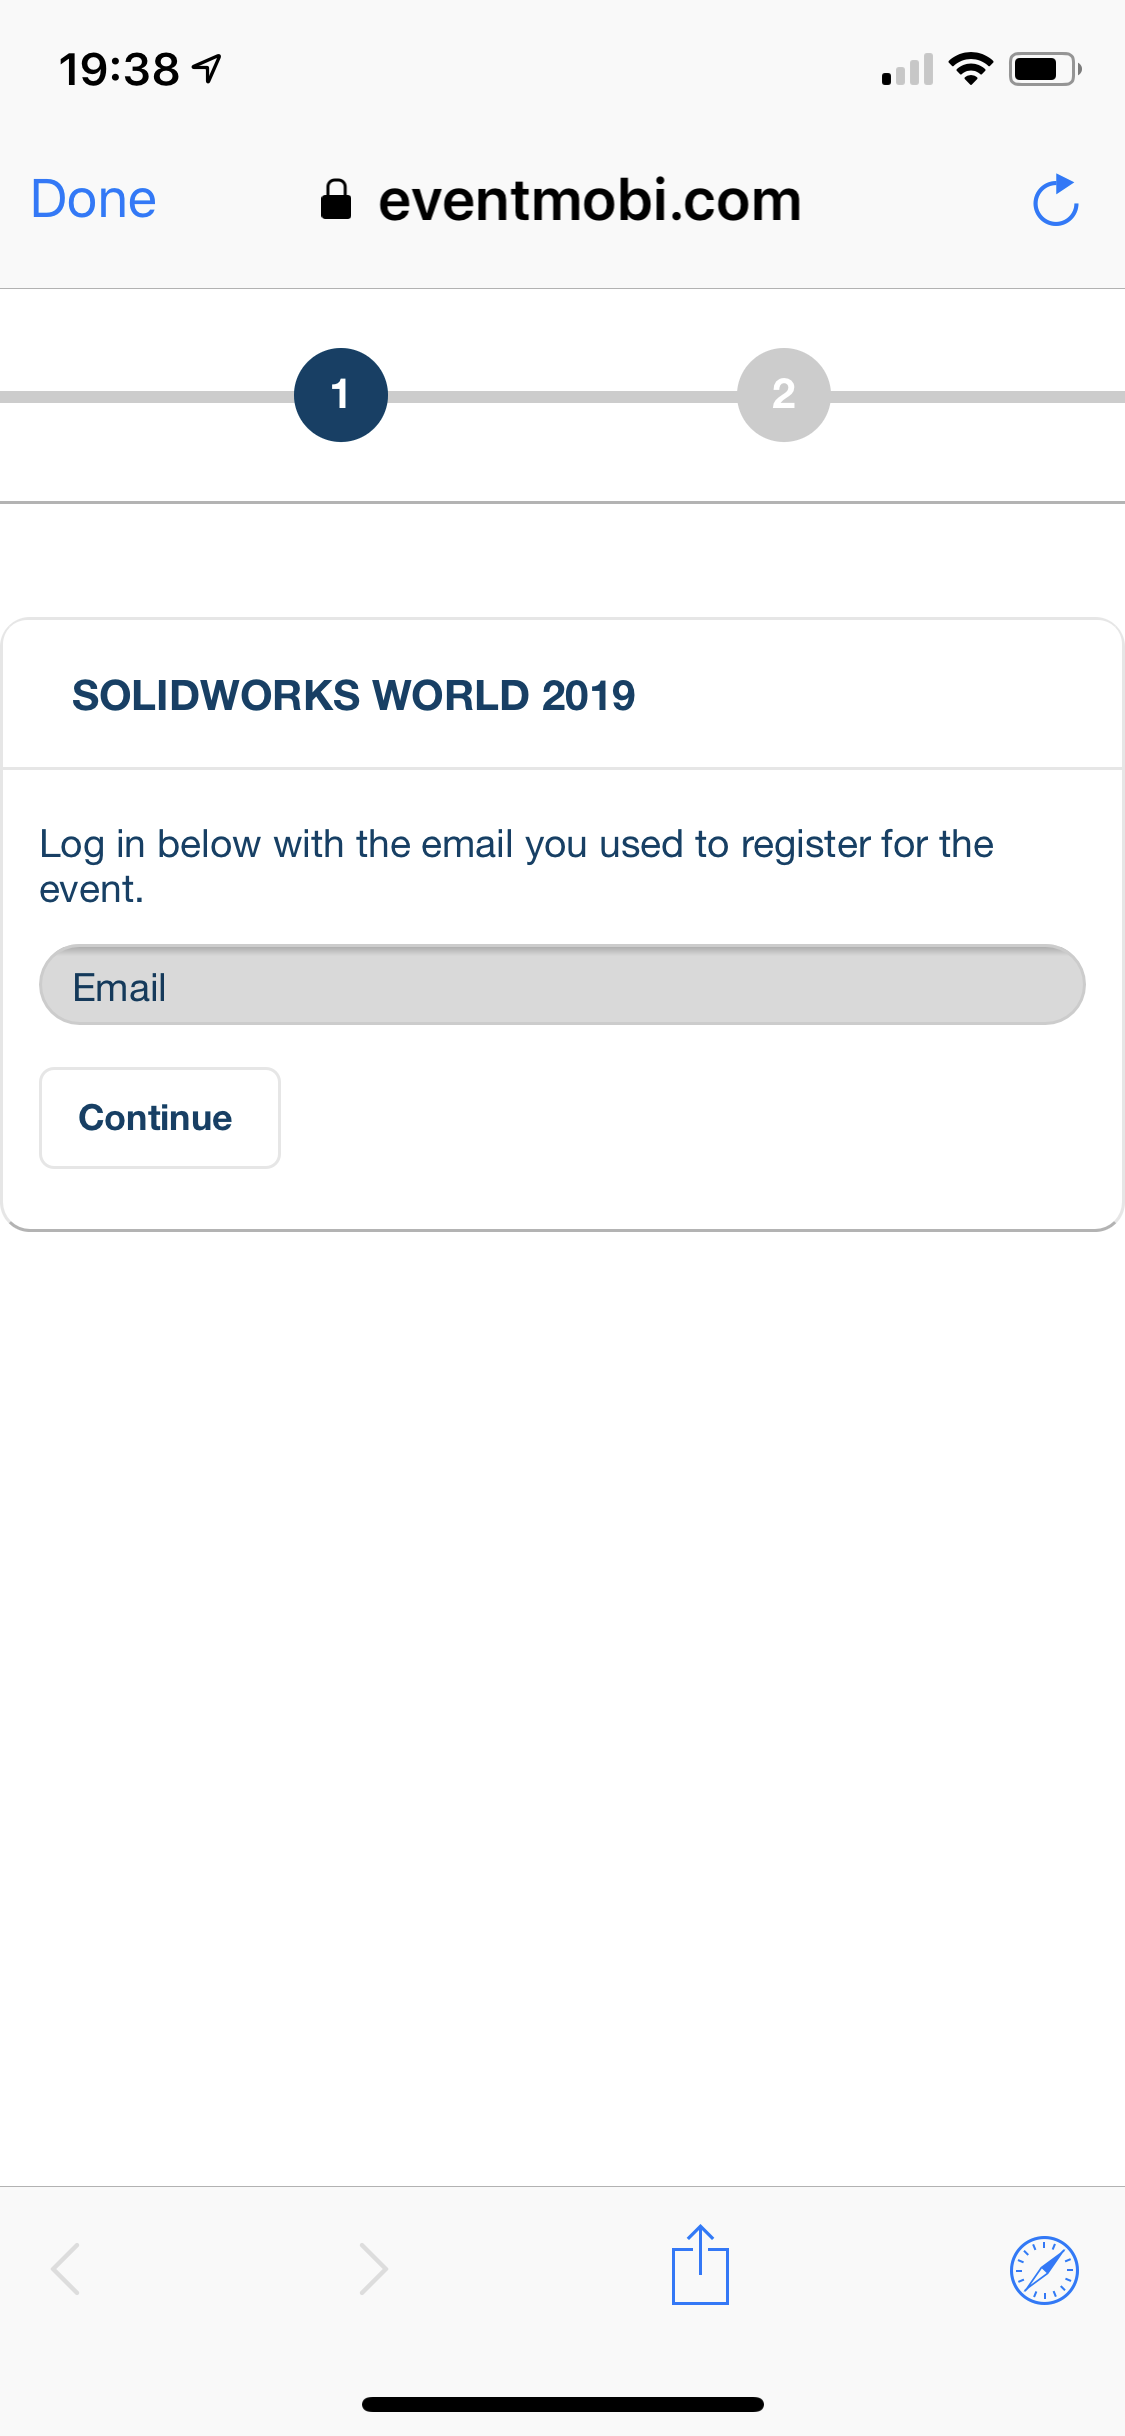This screenshot has height=2436, width=1125.
Task: Tap the home indicator bar
Action: (x=562, y=2404)
